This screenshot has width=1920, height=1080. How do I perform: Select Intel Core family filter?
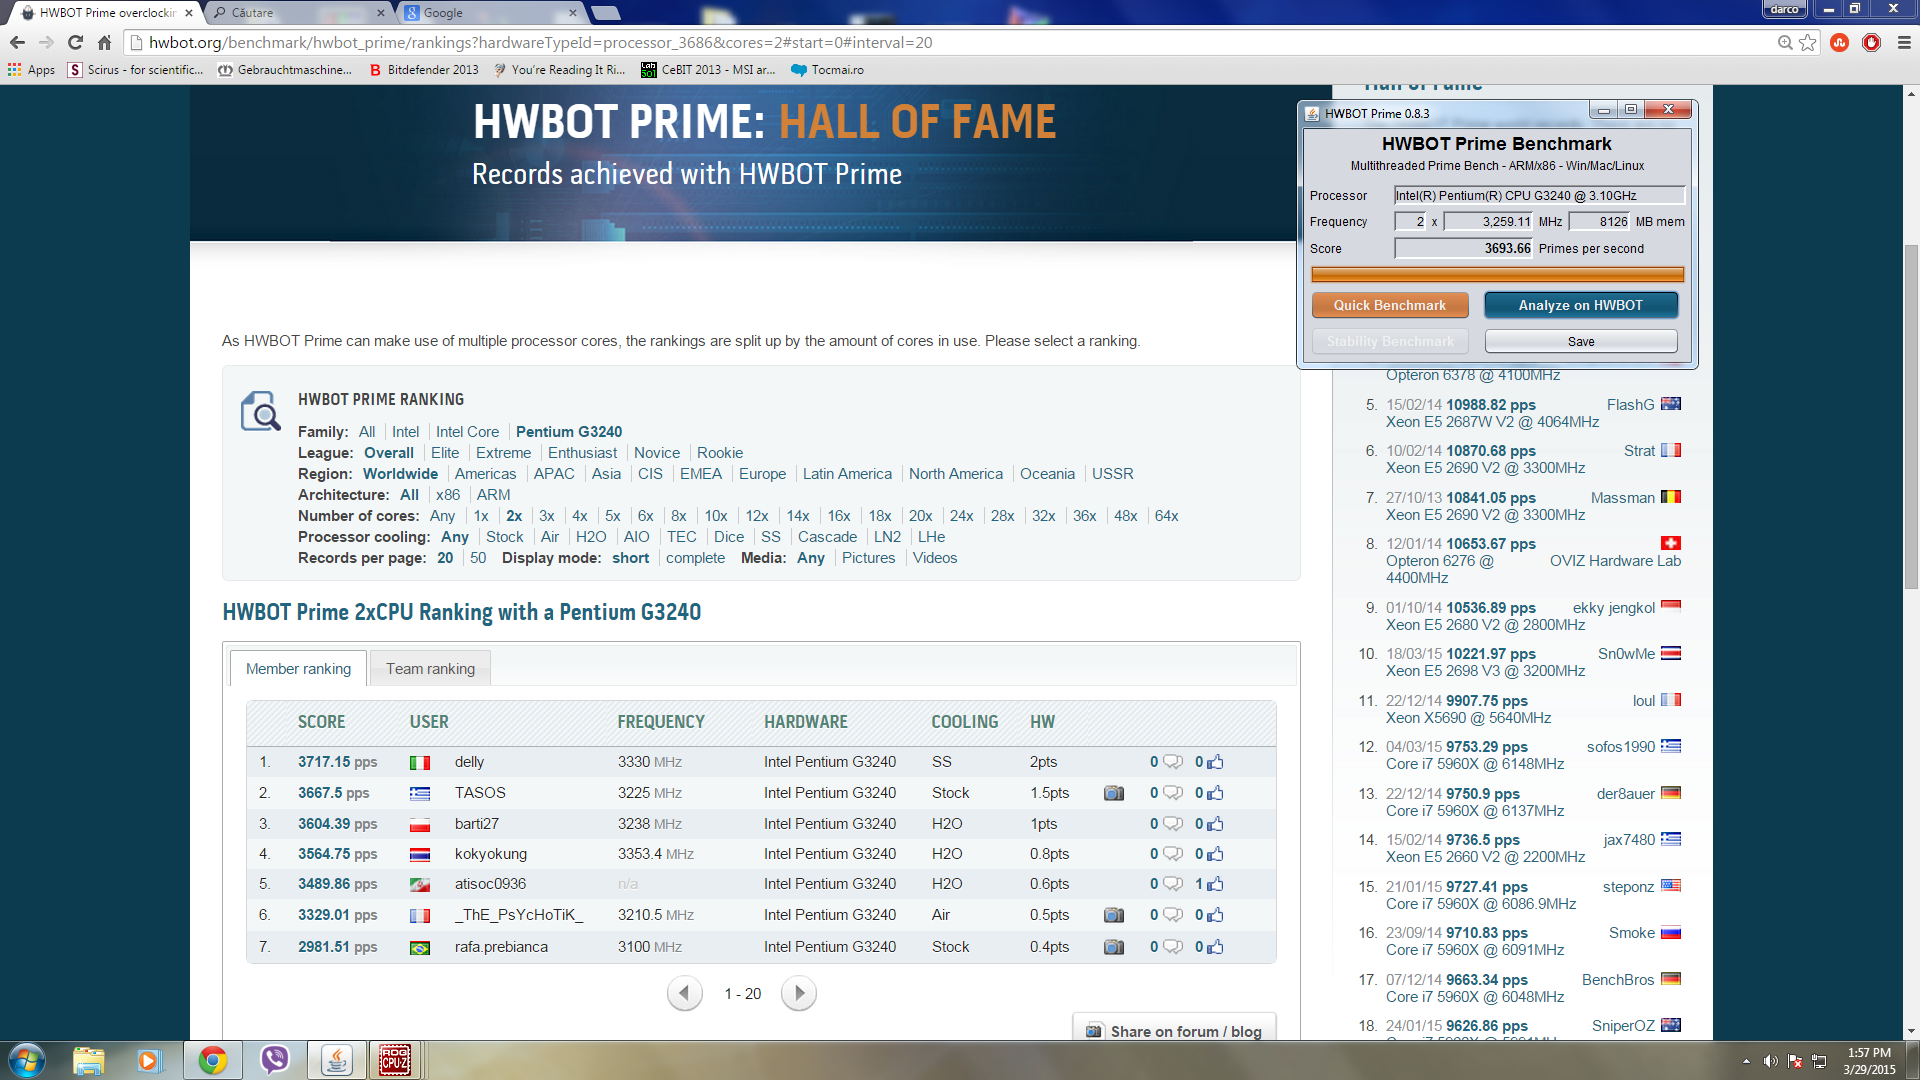coord(467,432)
